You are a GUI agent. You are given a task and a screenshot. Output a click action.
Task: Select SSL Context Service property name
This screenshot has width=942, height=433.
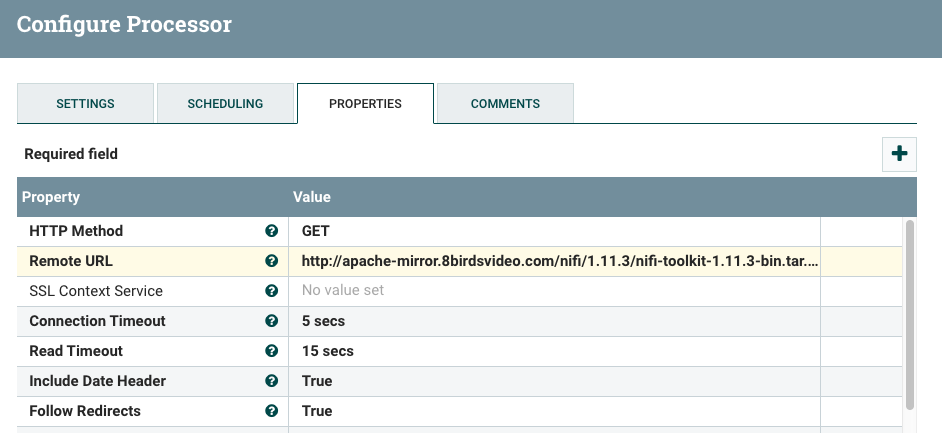(x=96, y=291)
